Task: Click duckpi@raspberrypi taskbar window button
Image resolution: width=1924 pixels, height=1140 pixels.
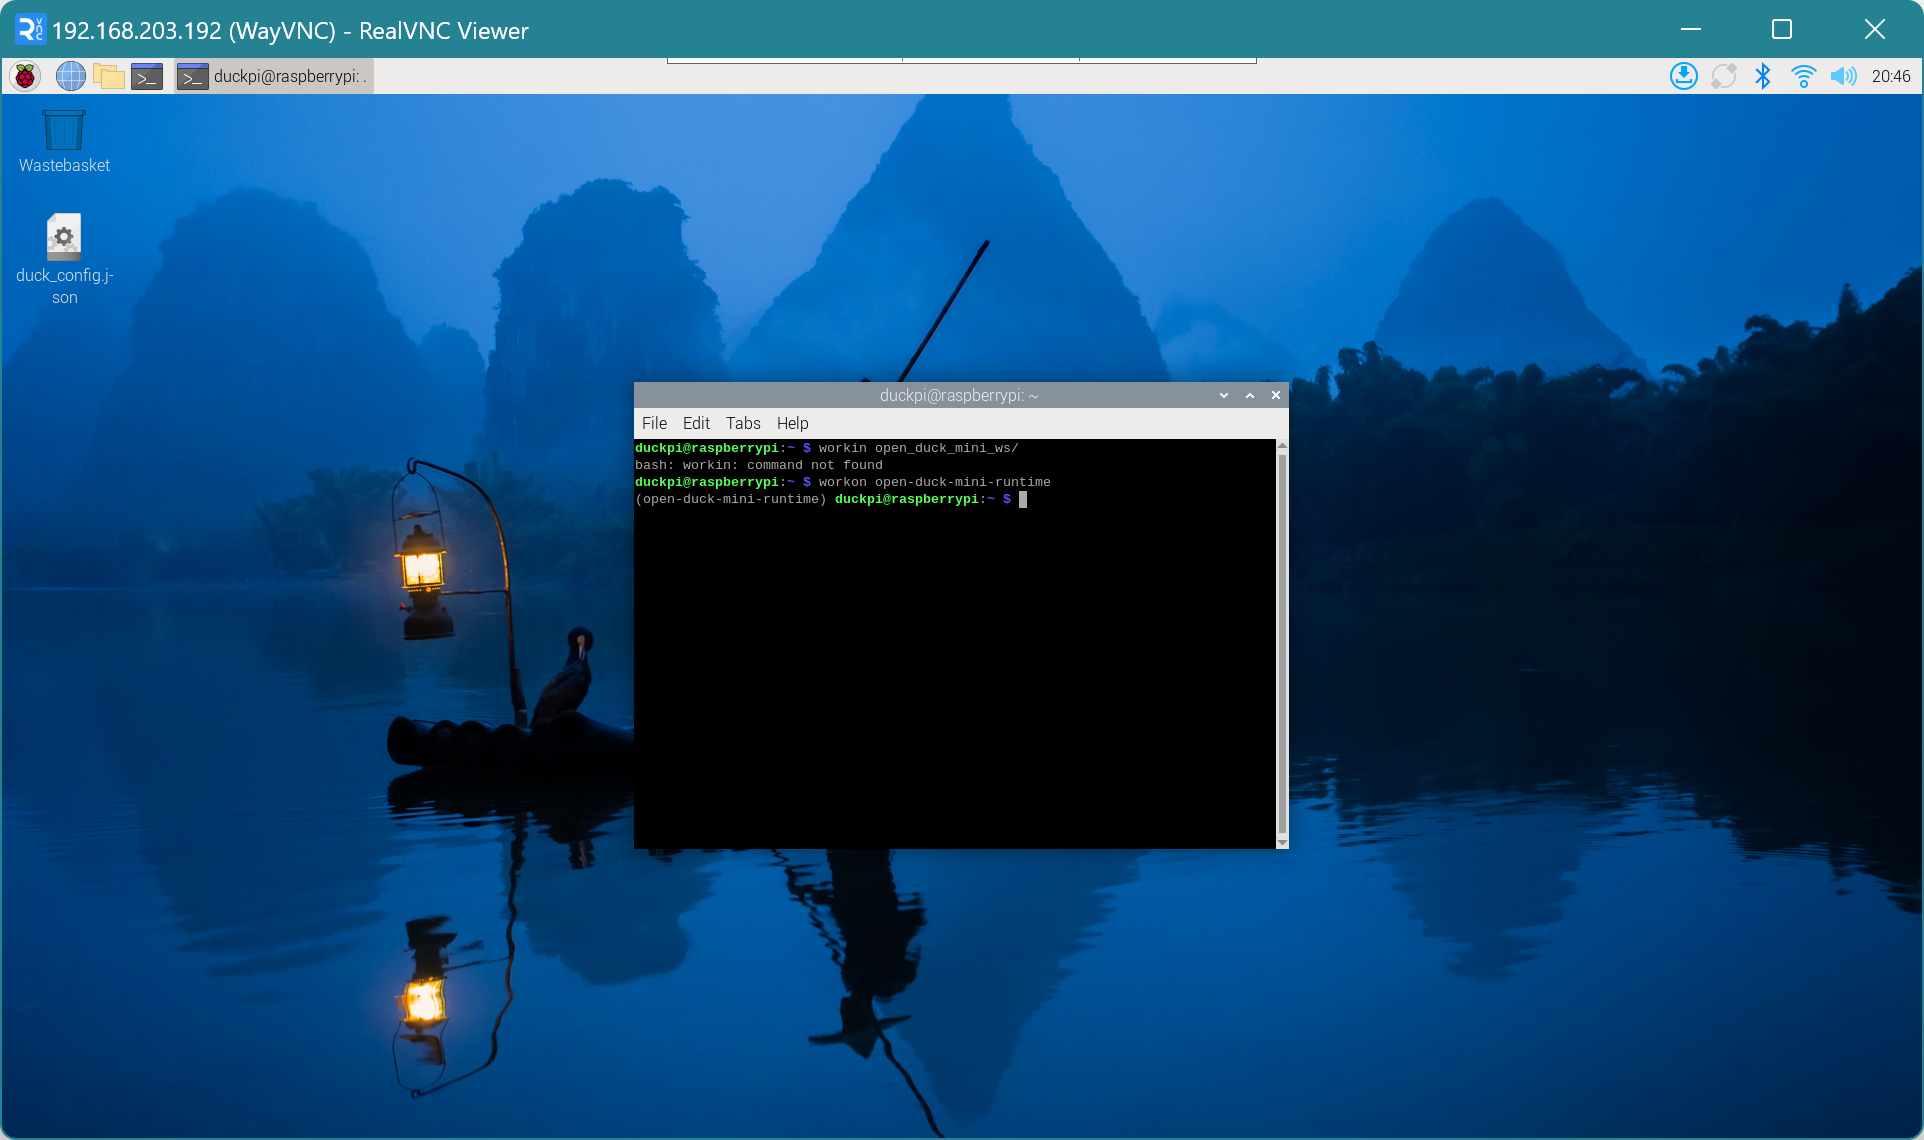Action: click(274, 76)
